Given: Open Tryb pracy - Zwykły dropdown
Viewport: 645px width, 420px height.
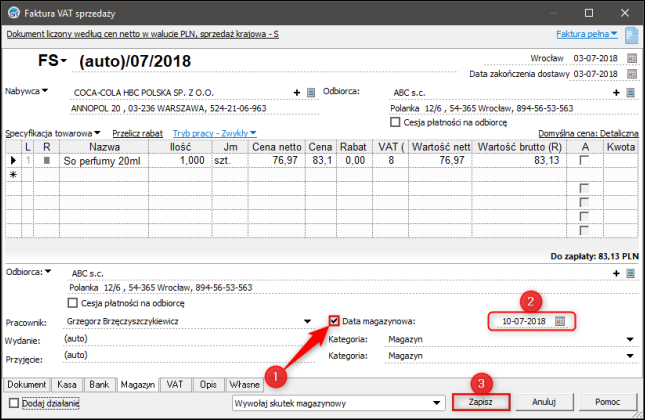Looking at the screenshot, I should (214, 133).
